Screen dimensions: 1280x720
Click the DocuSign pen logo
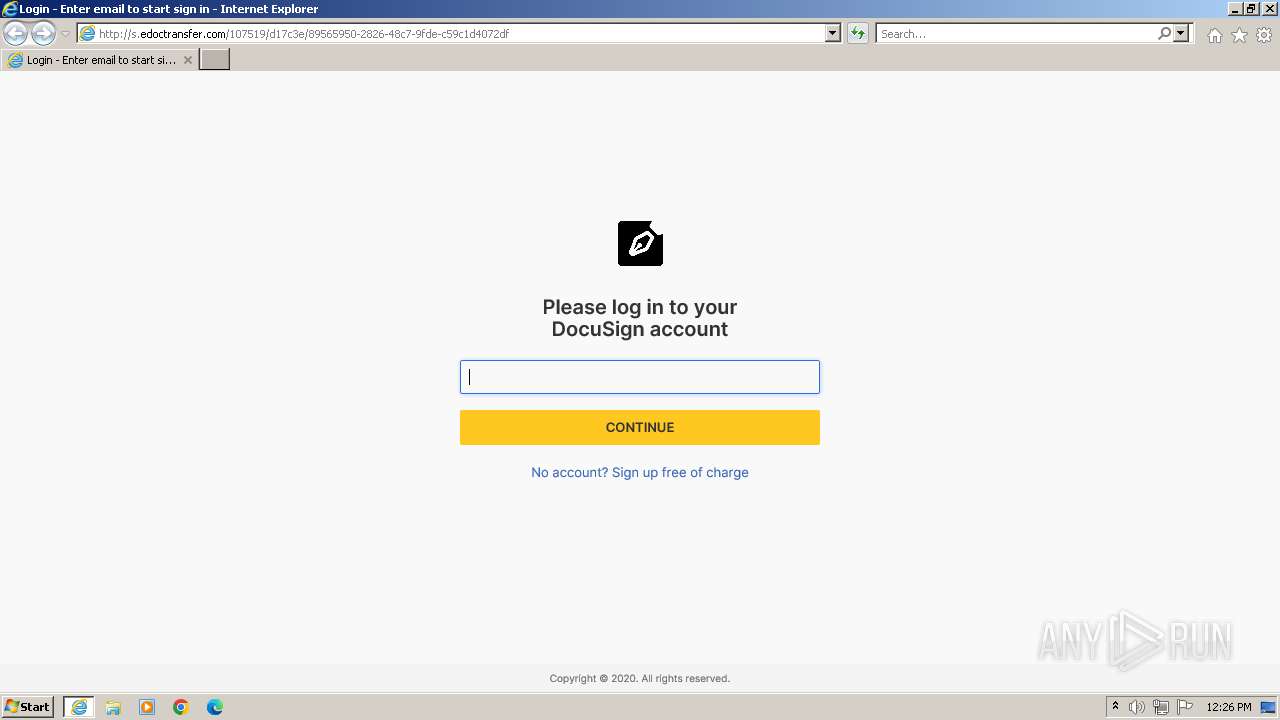[x=640, y=243]
